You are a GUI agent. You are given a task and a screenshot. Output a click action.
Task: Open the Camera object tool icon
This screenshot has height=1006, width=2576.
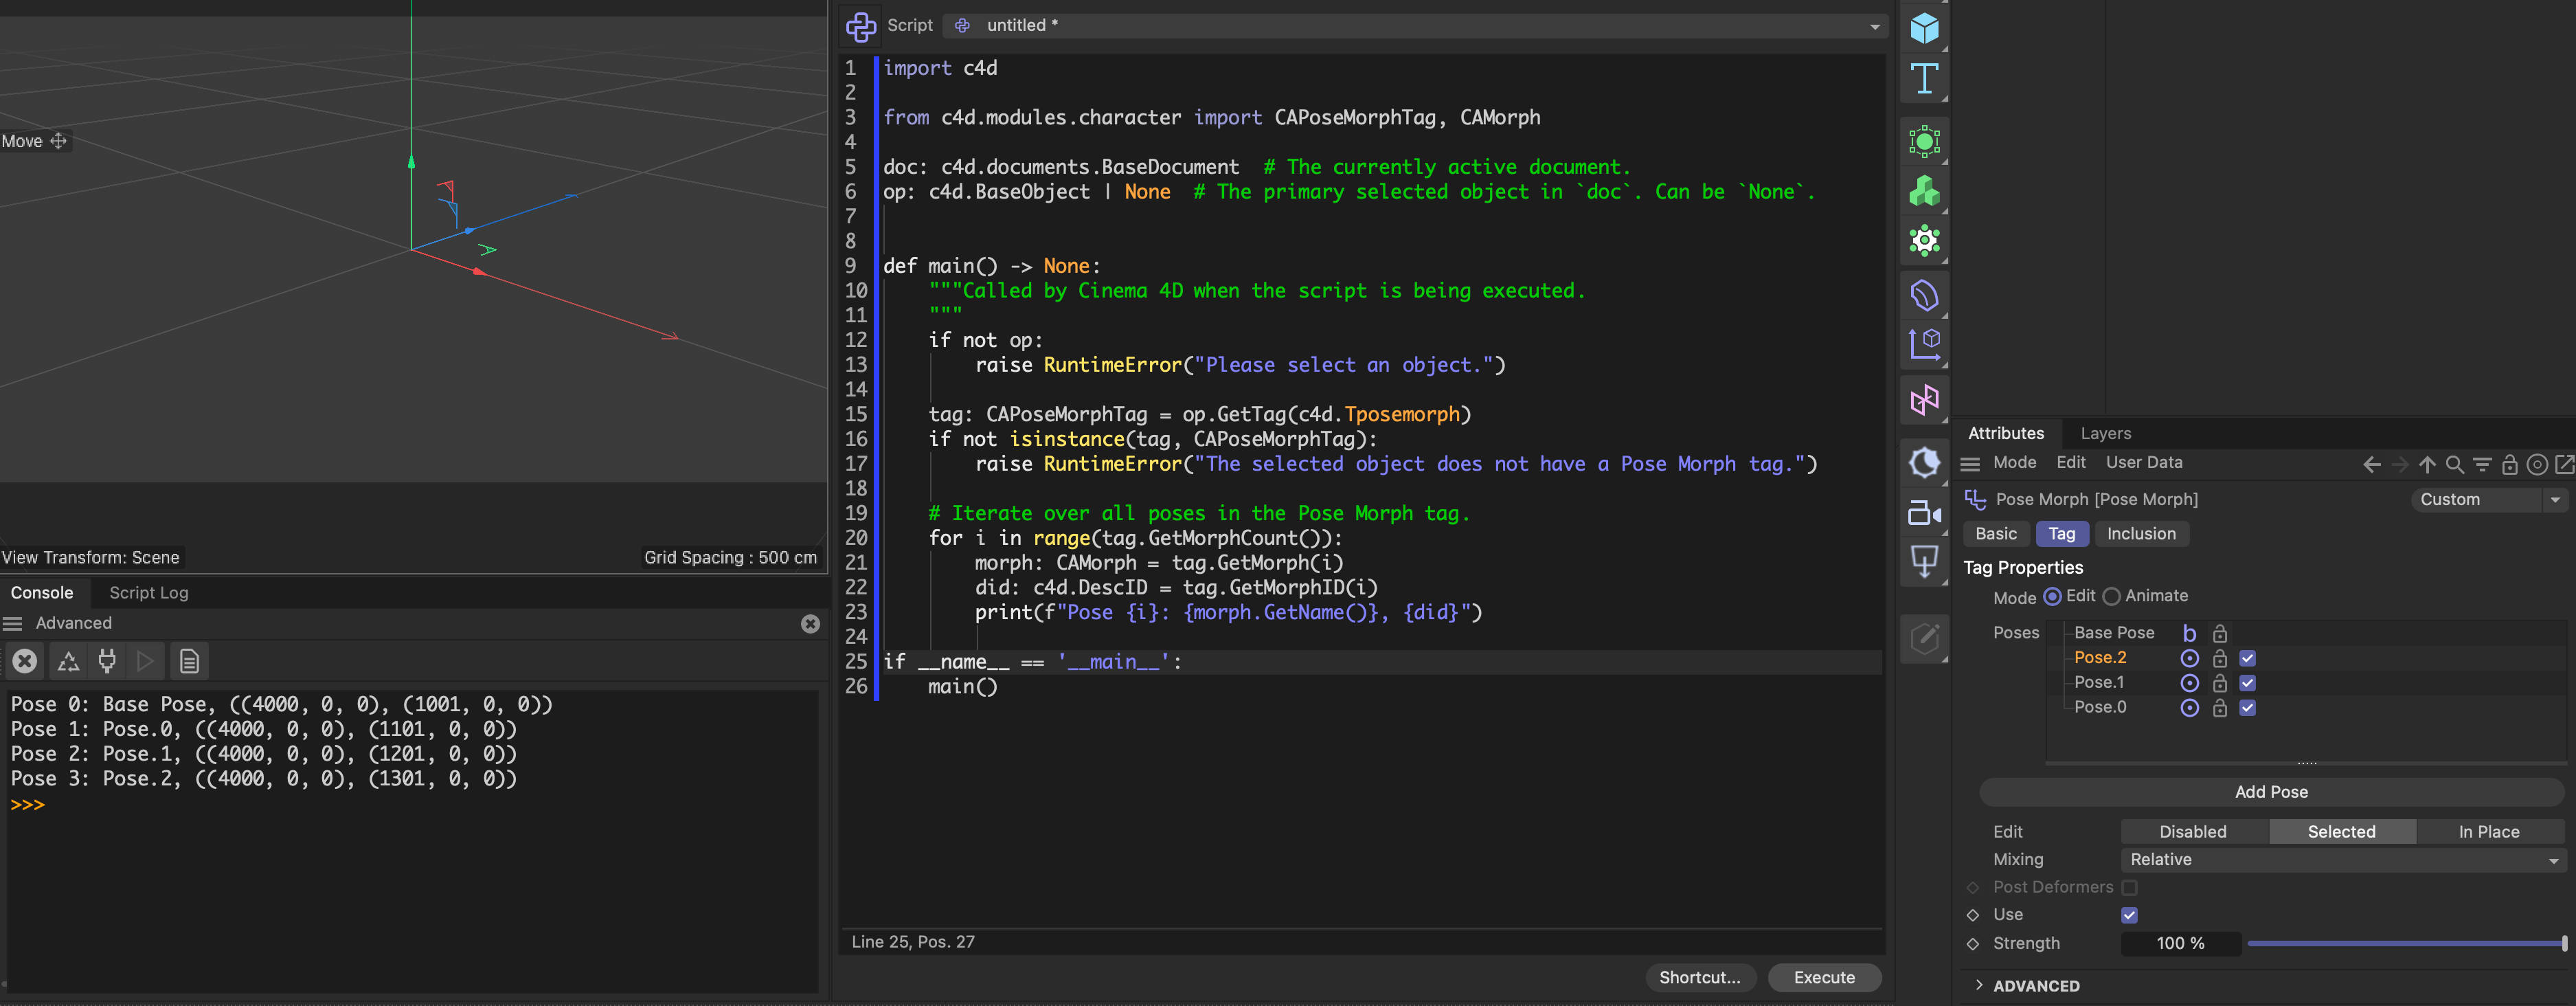1924,513
